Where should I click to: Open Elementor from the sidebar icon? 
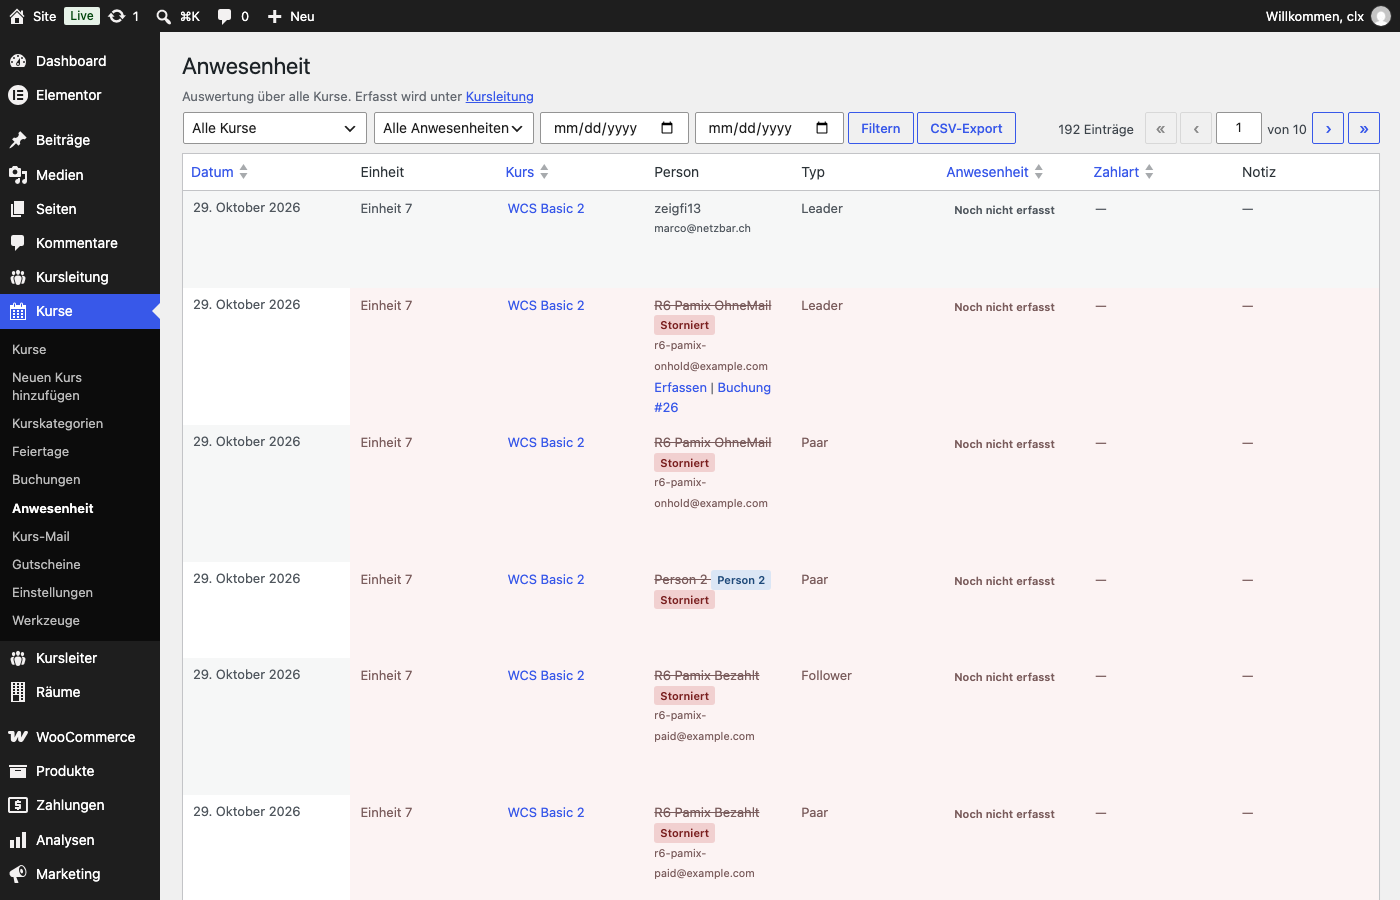click(x=18, y=95)
